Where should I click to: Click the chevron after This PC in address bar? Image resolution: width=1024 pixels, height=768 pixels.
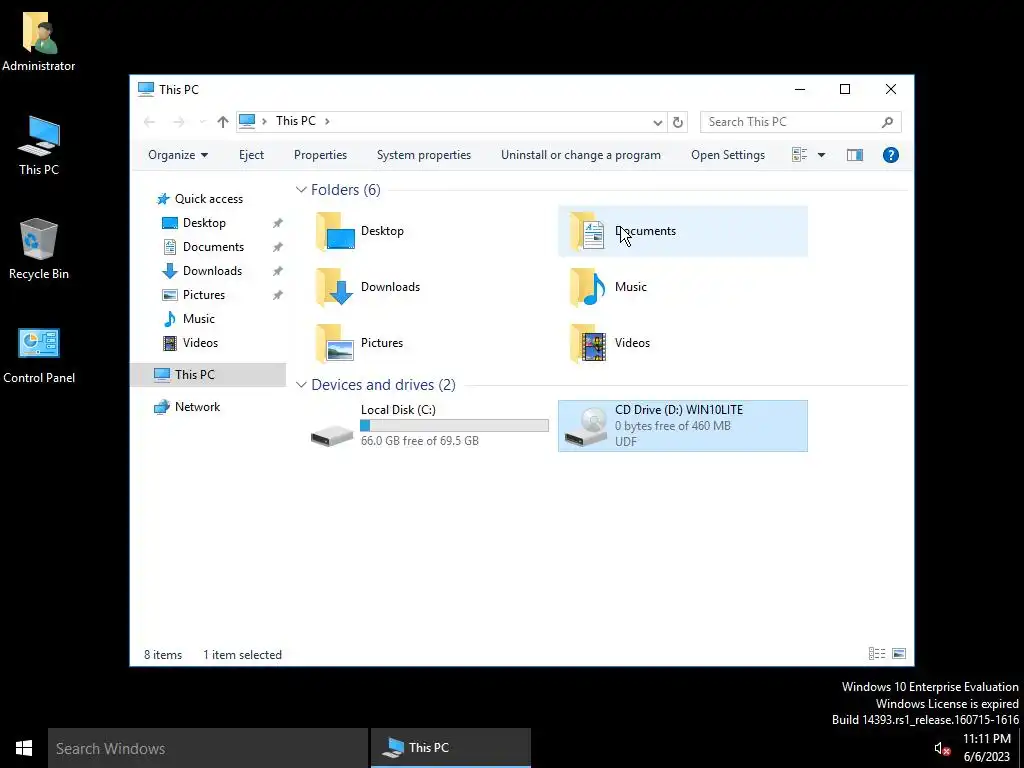tap(327, 121)
